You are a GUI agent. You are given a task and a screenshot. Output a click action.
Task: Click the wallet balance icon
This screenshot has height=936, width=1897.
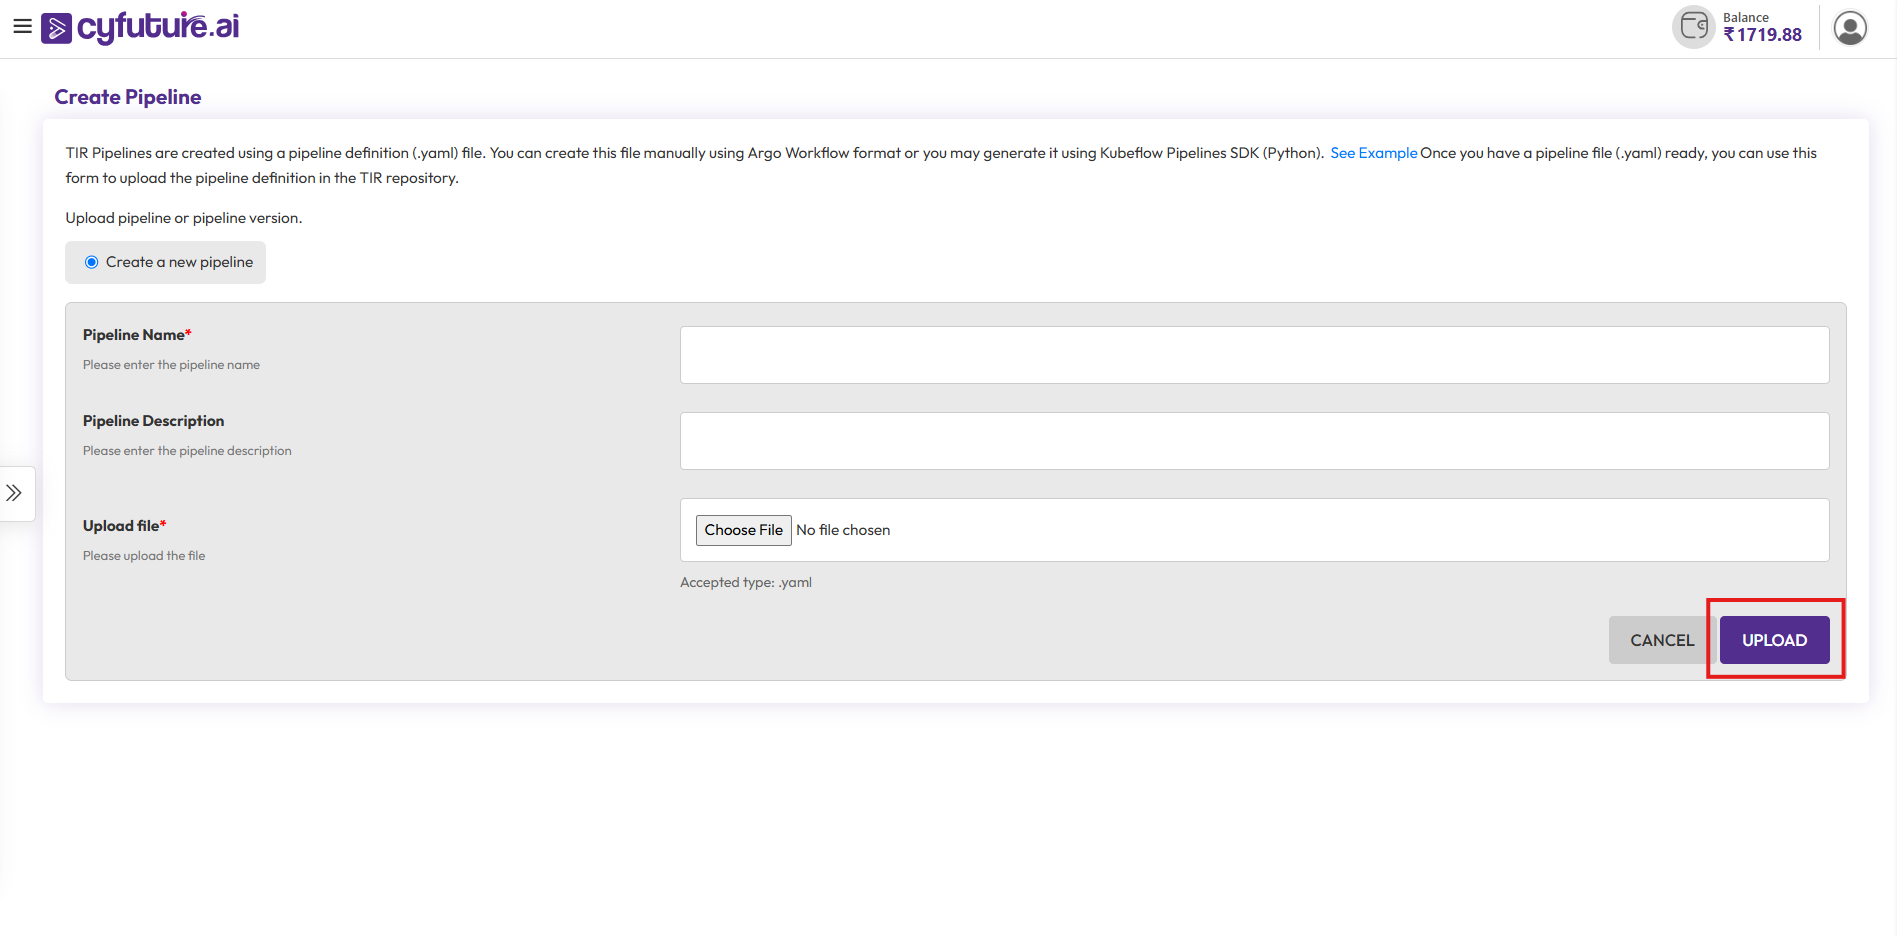coord(1693,27)
